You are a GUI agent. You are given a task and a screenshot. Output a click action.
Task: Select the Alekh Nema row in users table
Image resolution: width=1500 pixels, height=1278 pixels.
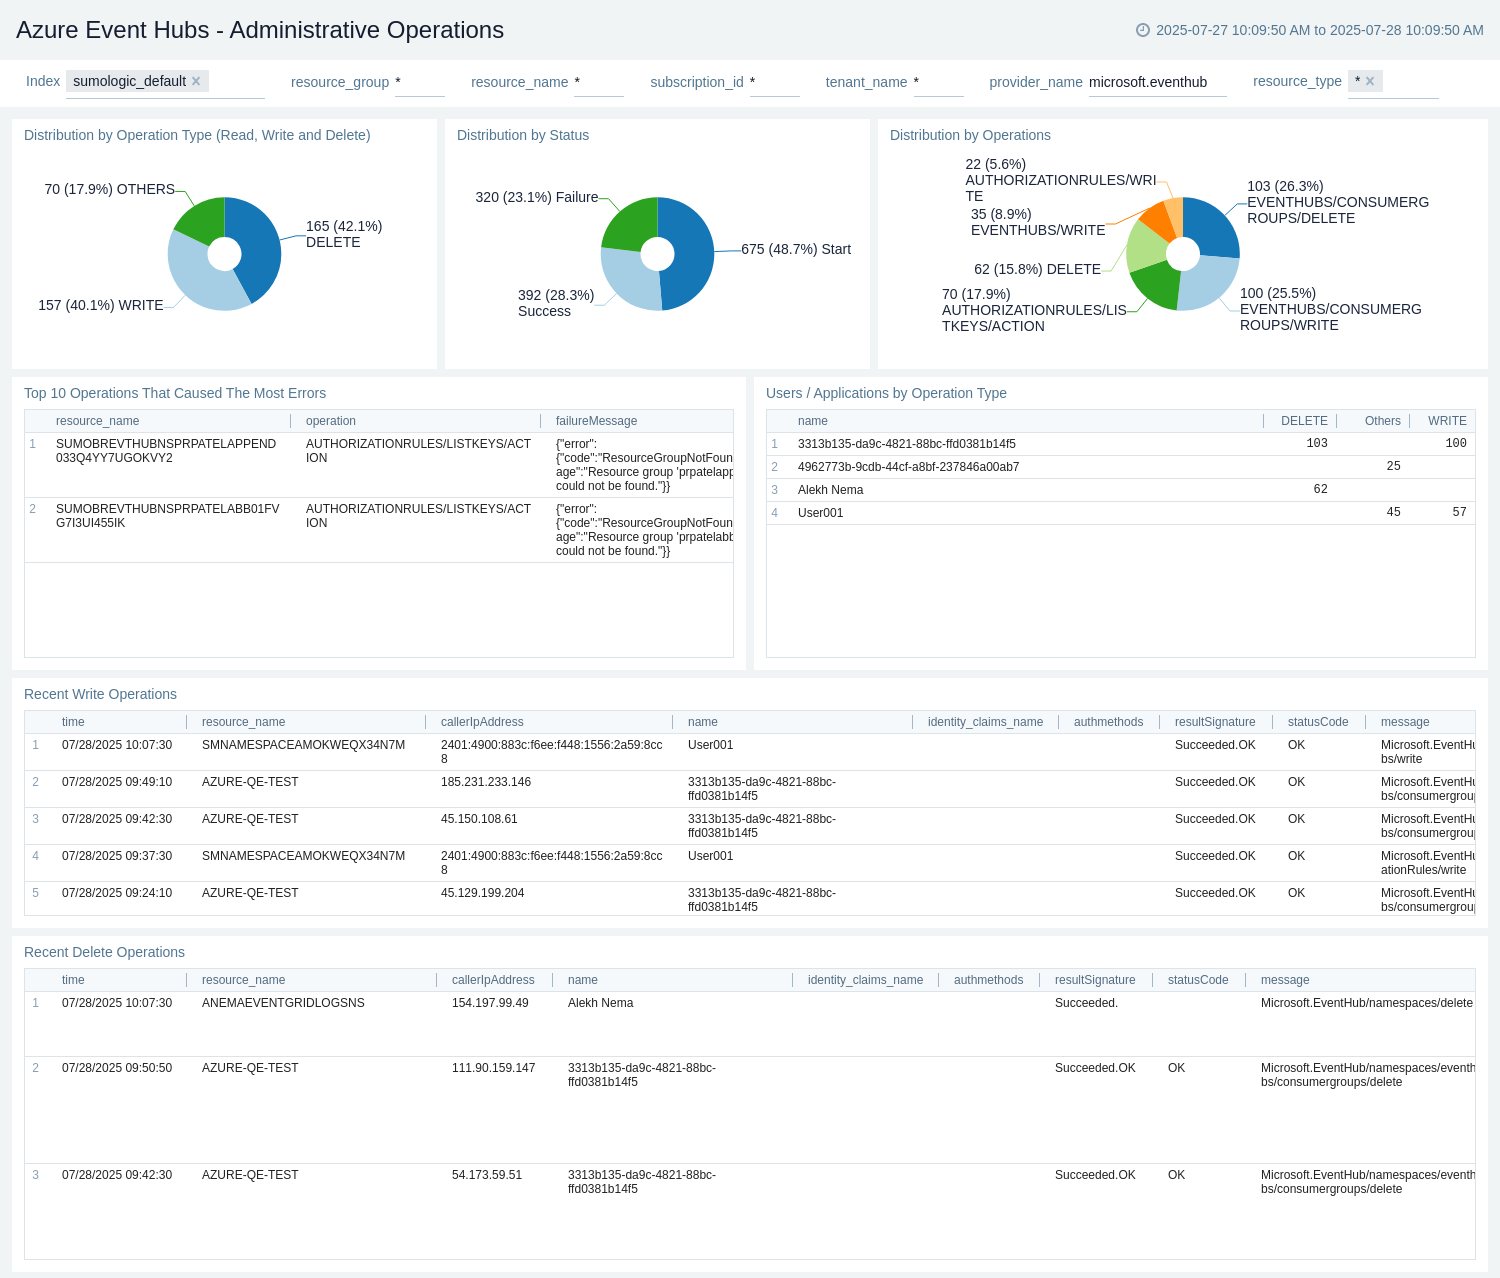click(x=1120, y=490)
